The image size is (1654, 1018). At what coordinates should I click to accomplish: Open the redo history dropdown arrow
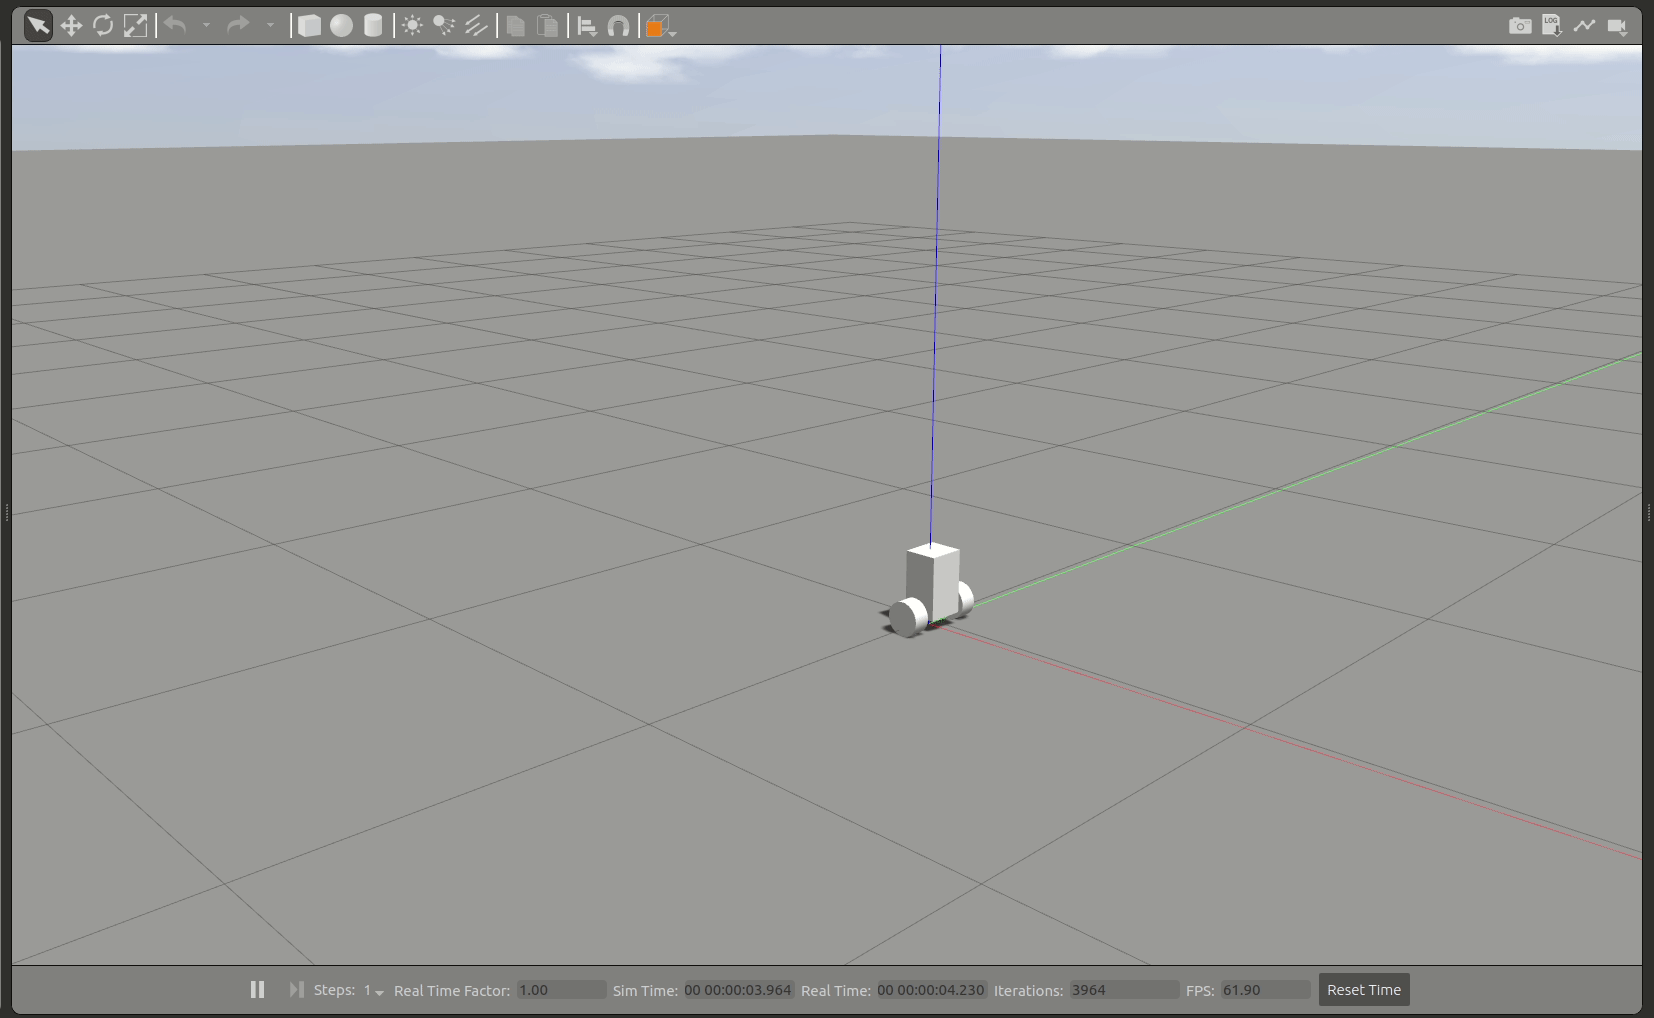pyautogui.click(x=270, y=26)
